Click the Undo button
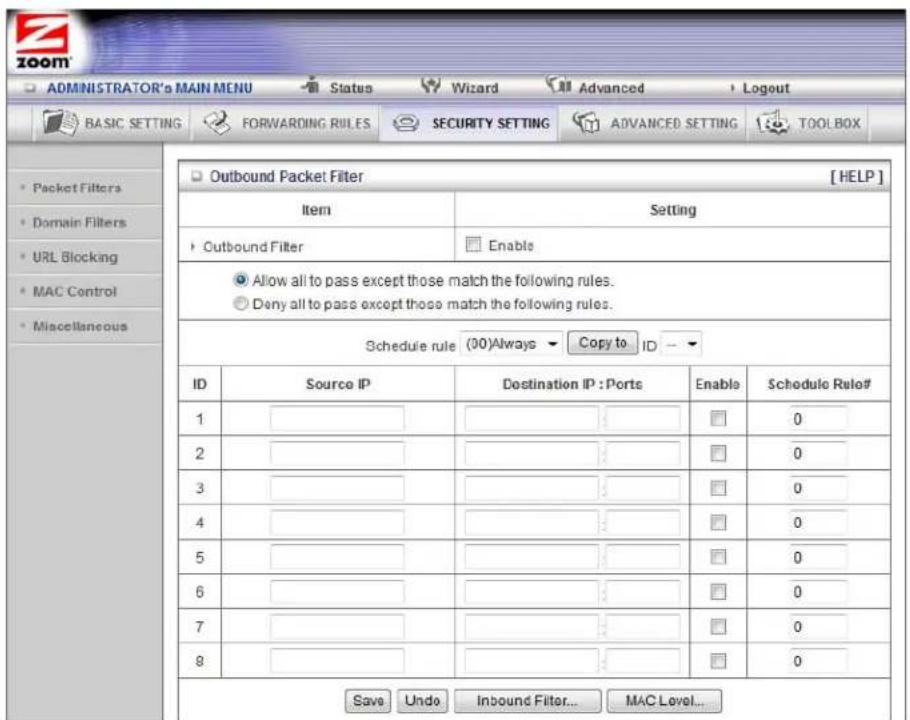The width and height of the screenshot is (910, 720). point(422,701)
